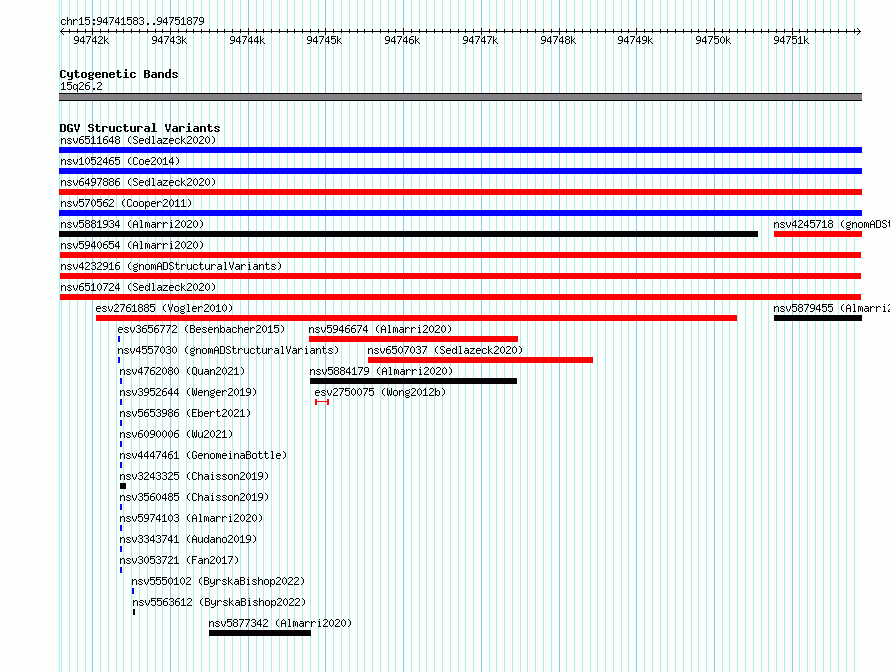This screenshot has height=672, width=890.
Task: Open the nsv4245718 variant label
Action: click(x=831, y=224)
